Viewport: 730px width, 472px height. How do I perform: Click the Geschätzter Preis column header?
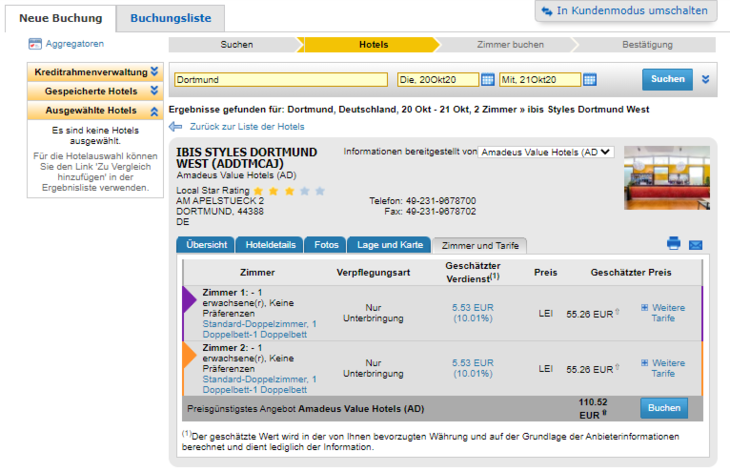click(631, 272)
